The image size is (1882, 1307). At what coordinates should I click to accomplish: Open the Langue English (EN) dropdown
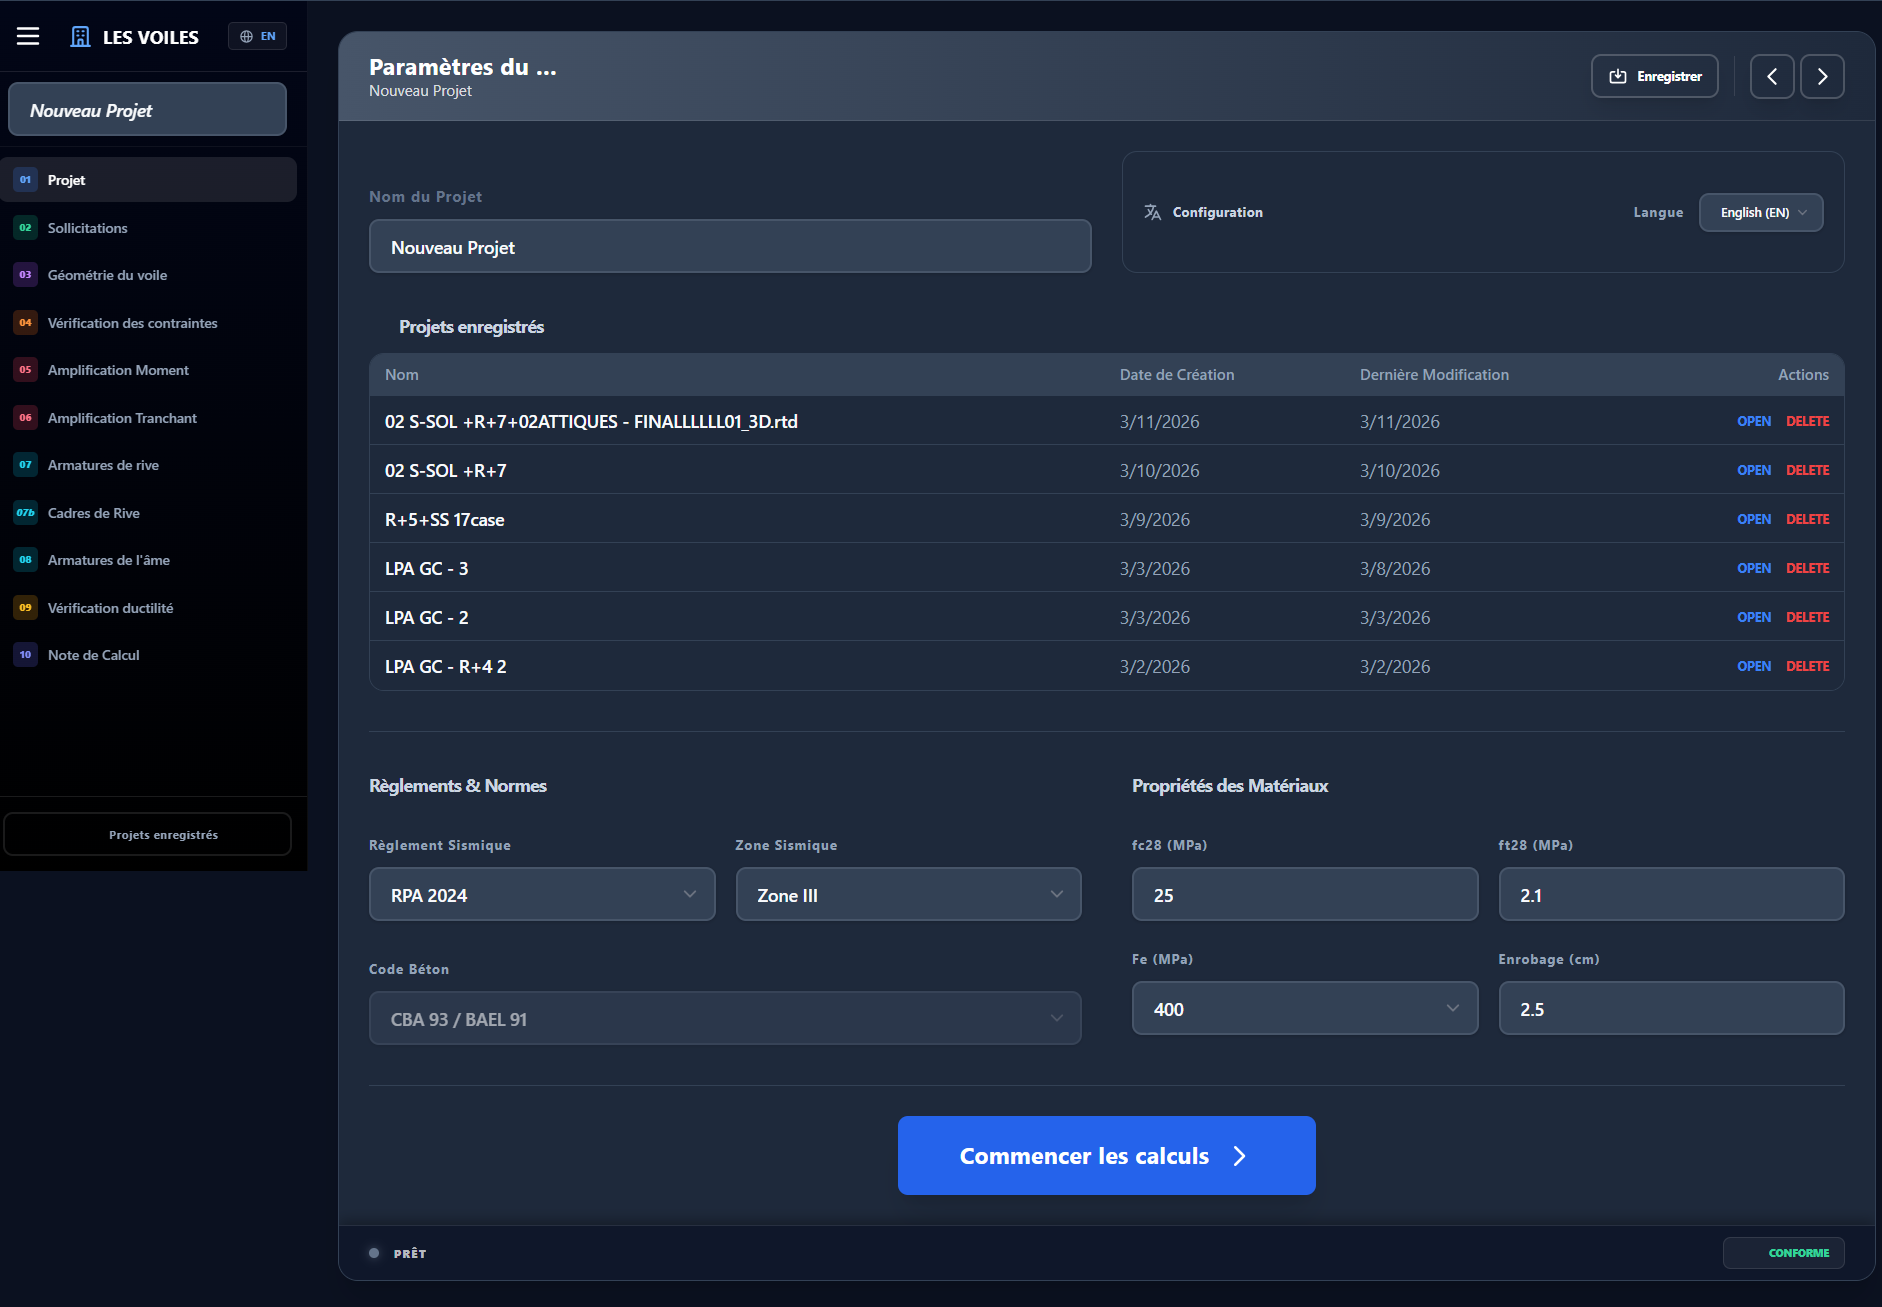click(x=1760, y=212)
